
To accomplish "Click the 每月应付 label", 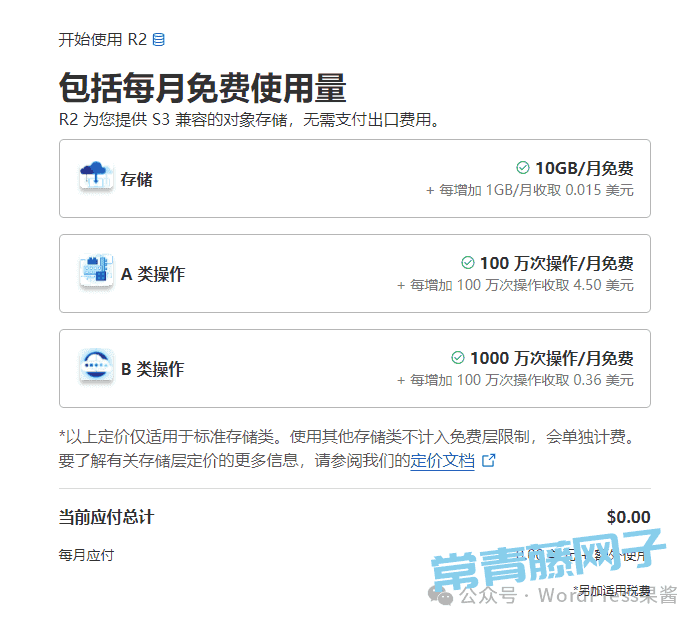I will coord(86,555).
